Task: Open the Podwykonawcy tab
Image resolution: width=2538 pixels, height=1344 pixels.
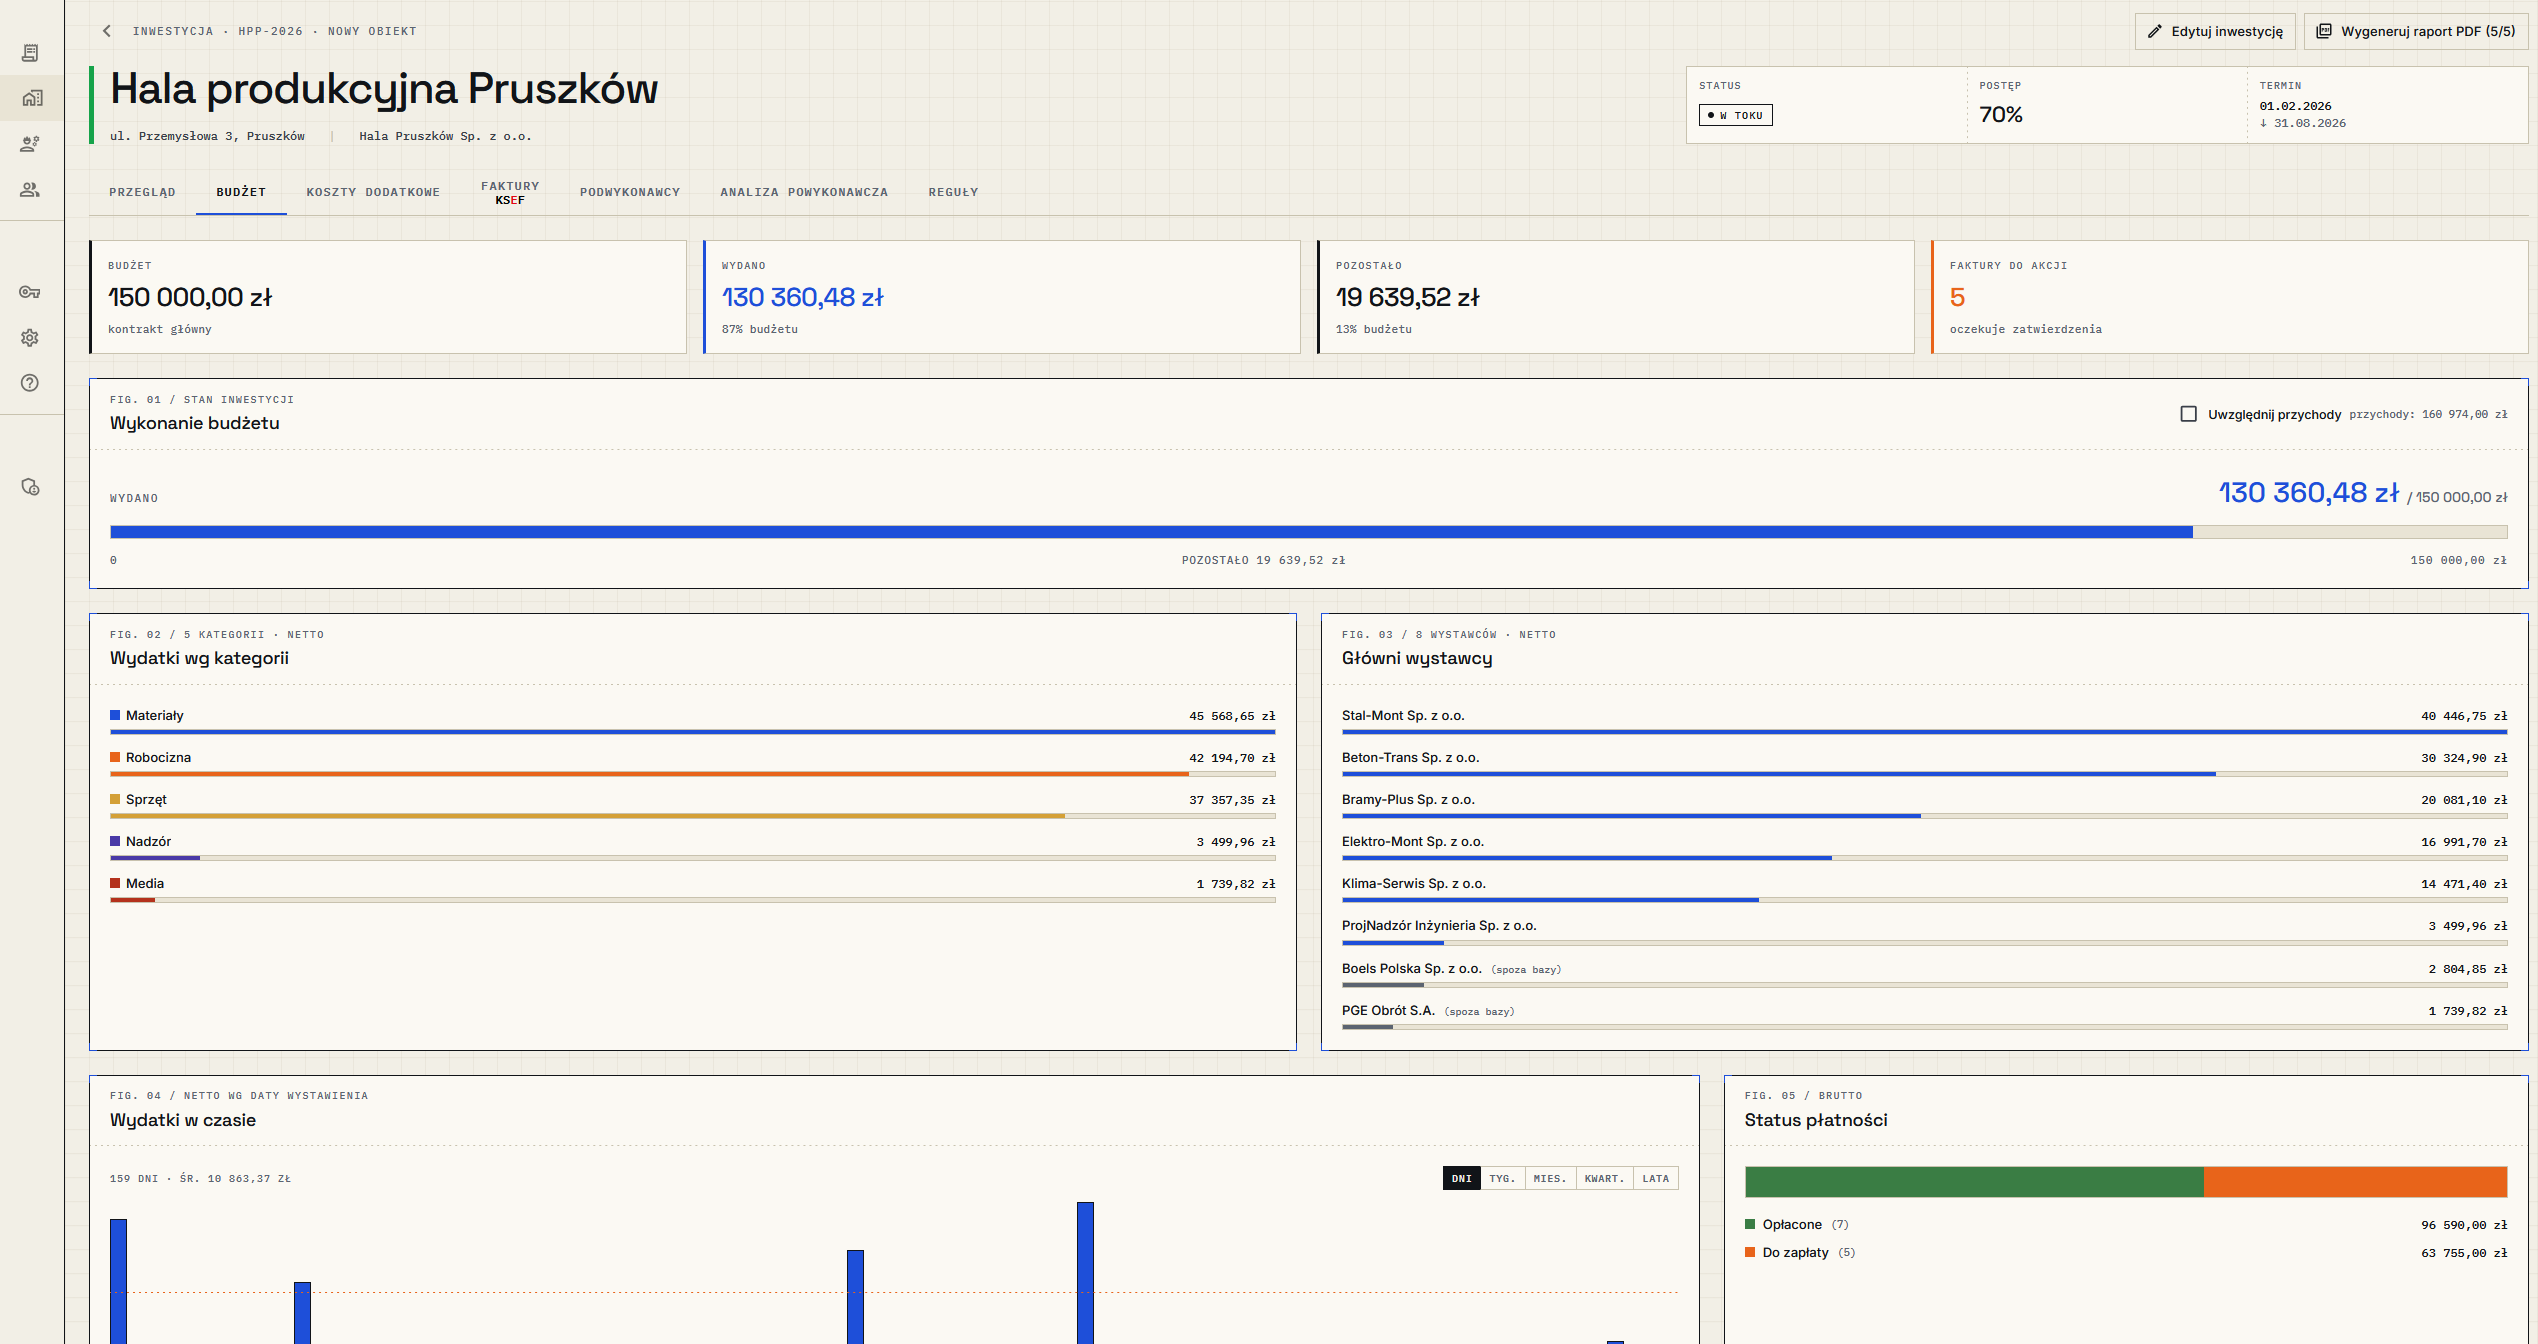Action: [x=630, y=192]
